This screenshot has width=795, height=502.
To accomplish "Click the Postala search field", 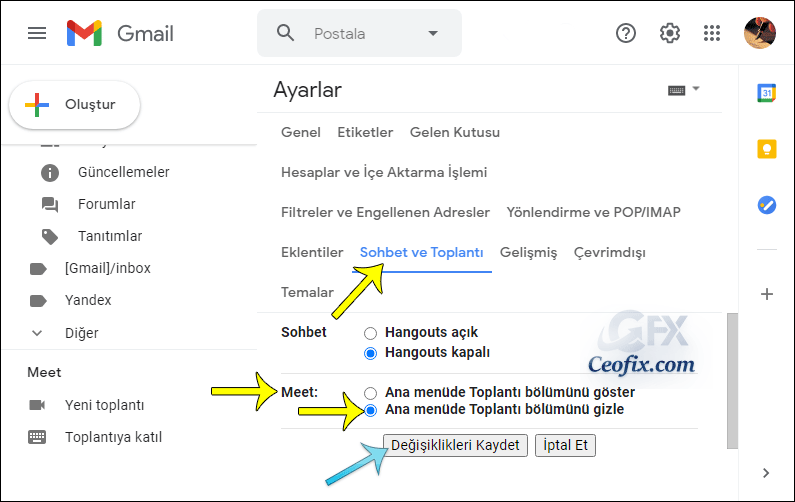I will click(359, 33).
